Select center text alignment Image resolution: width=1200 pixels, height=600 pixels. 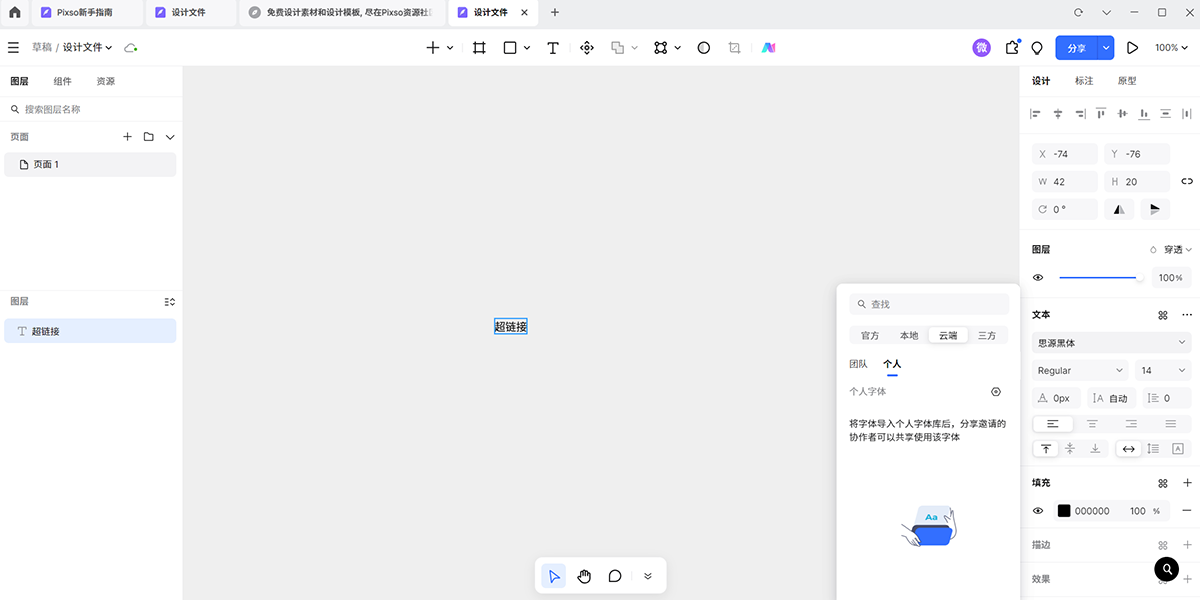(x=1092, y=424)
